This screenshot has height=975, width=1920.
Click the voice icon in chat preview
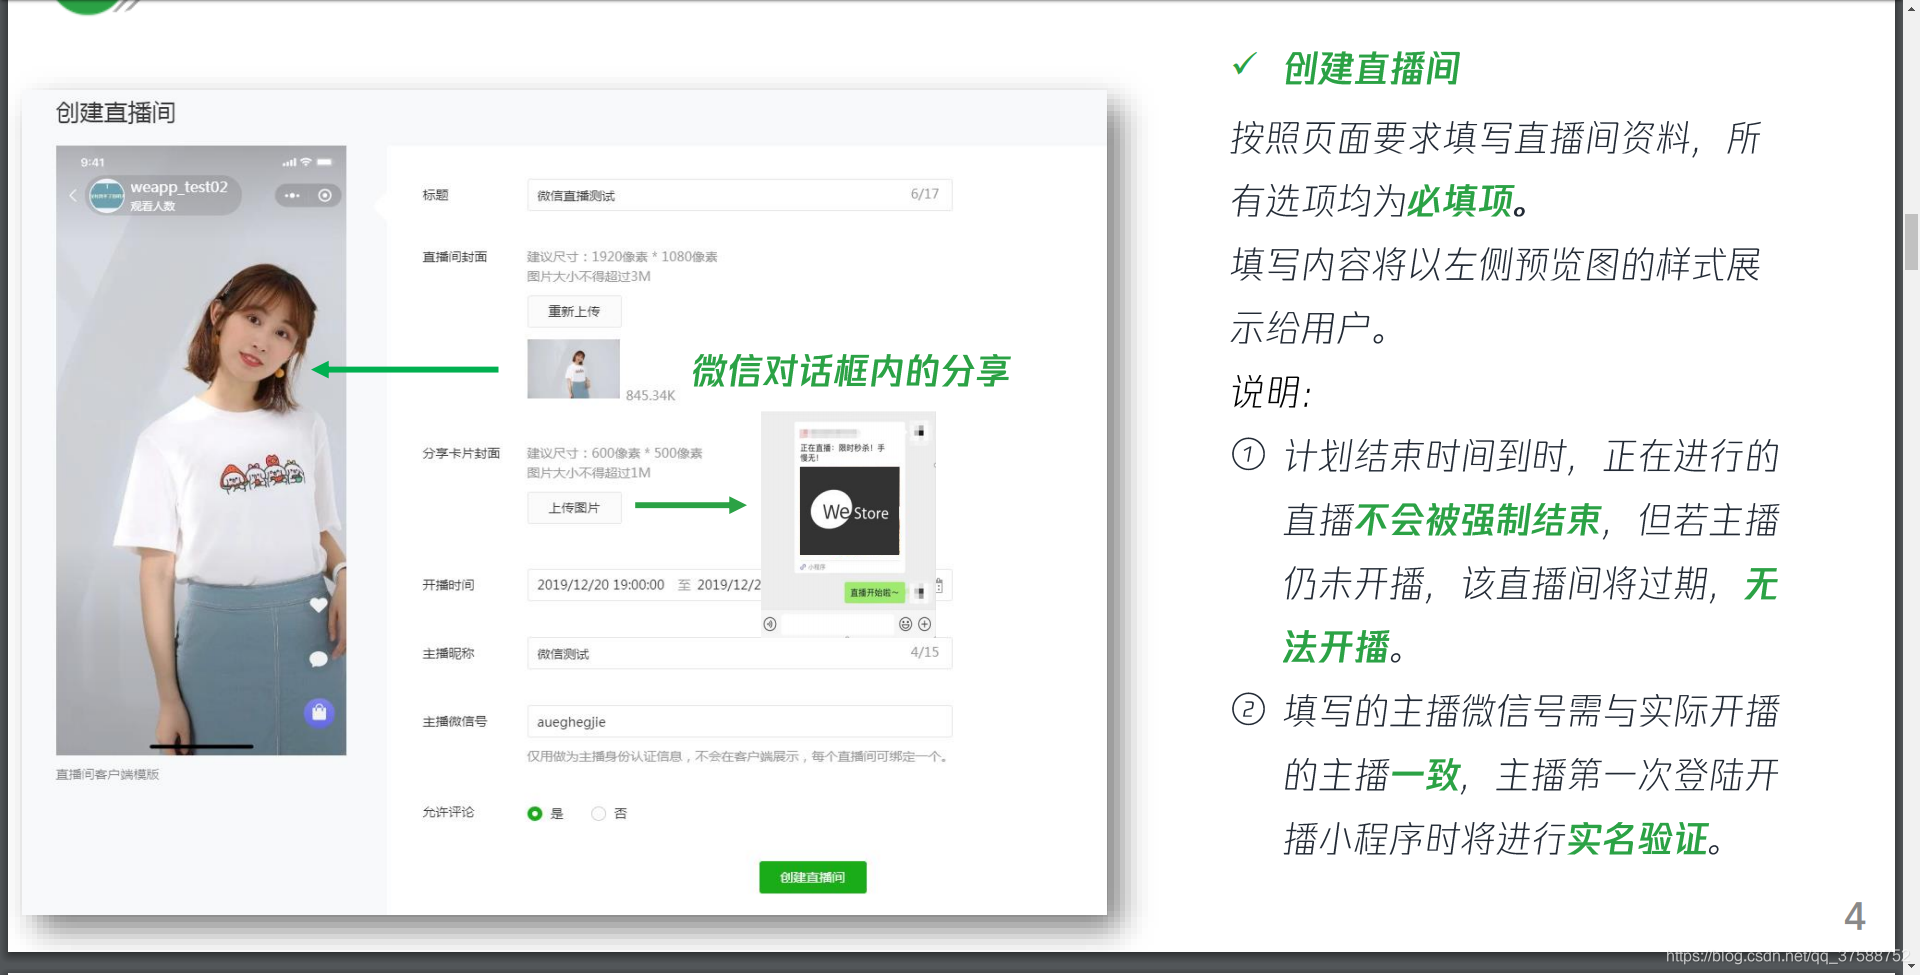[x=770, y=624]
